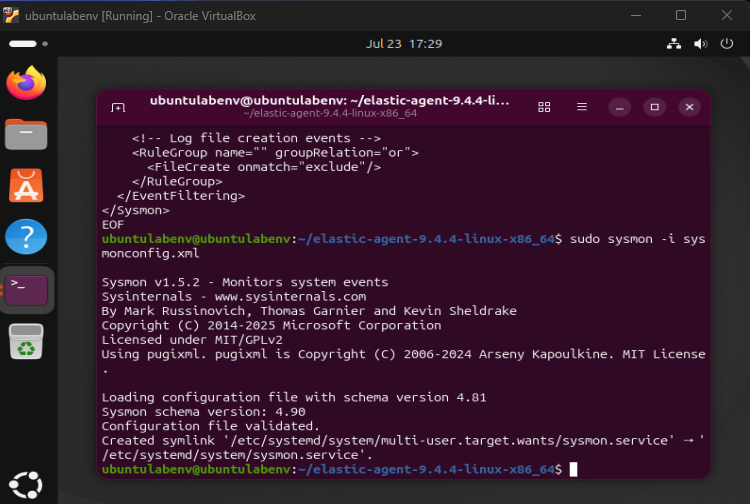The height and width of the screenshot is (504, 750).
Task: Minimize the terminal window
Action: (x=619, y=107)
